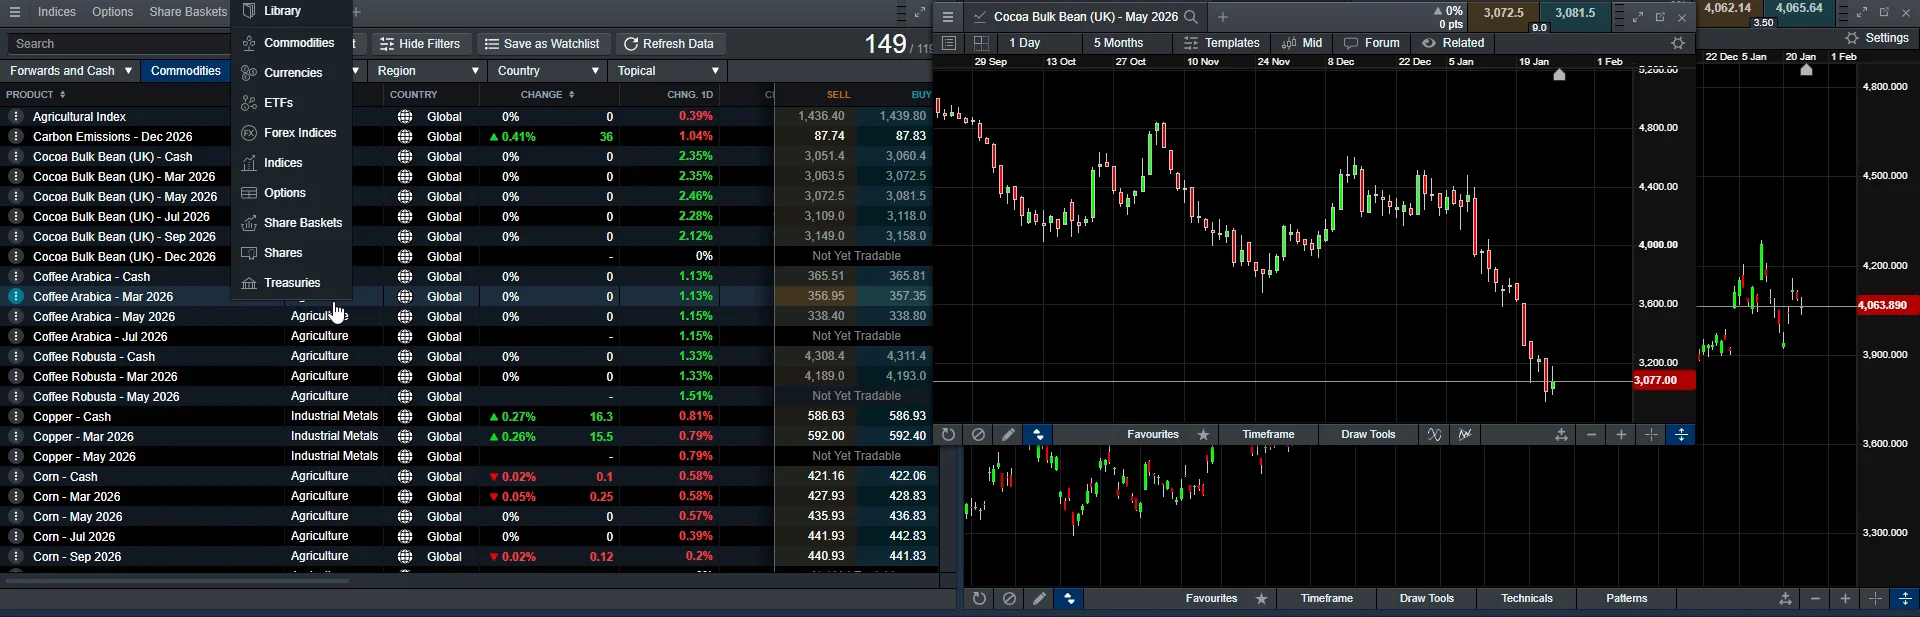Click the refresh arrow on the lower chart toolbar
The image size is (1920, 617).
980,599
